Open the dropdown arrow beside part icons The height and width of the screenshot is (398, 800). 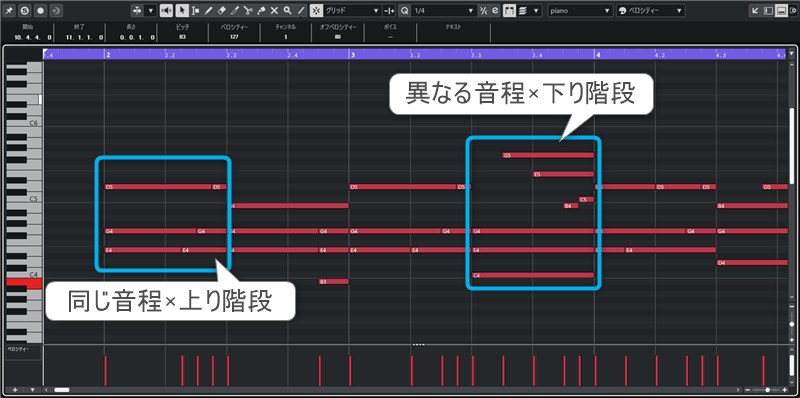coord(536,10)
